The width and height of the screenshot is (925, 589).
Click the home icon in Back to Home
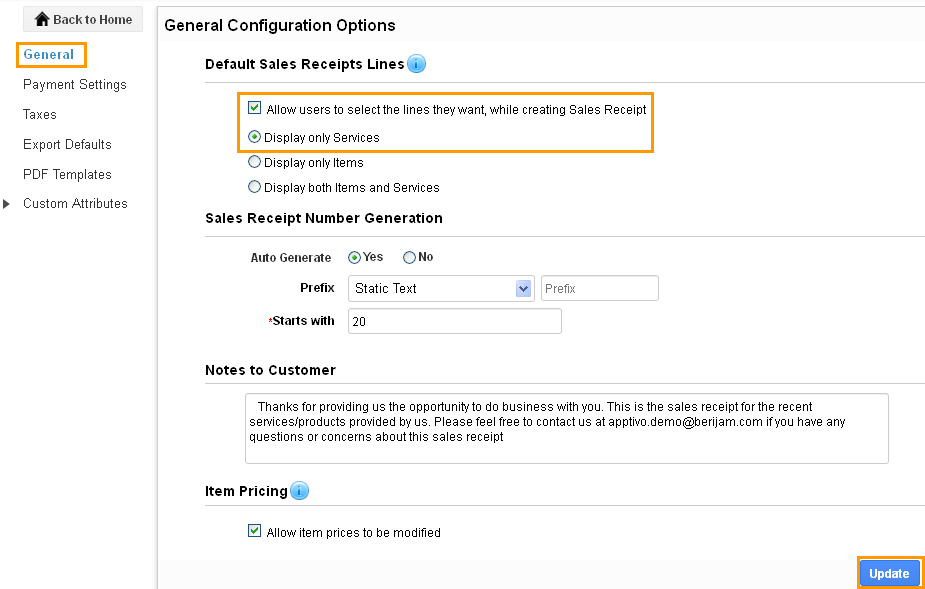click(x=42, y=19)
